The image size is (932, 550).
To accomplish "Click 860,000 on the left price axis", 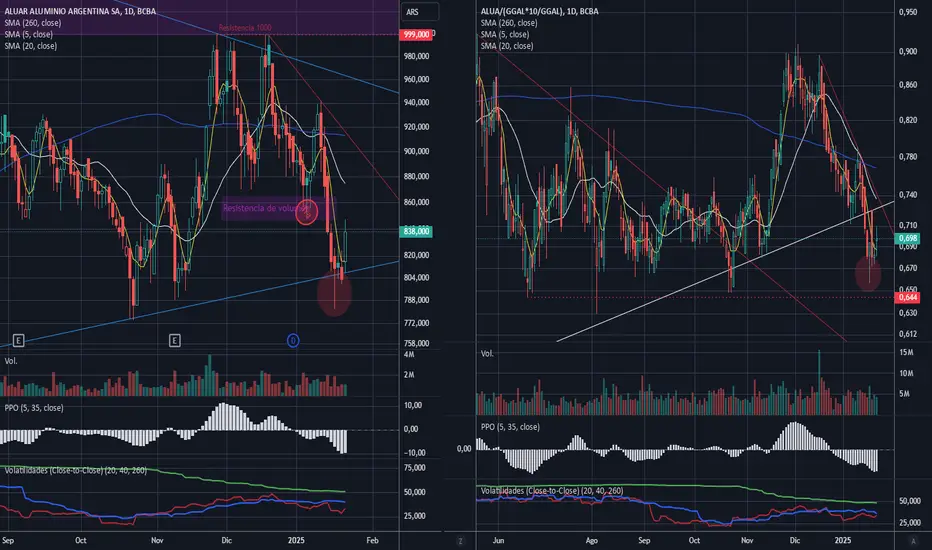I will 417,202.
